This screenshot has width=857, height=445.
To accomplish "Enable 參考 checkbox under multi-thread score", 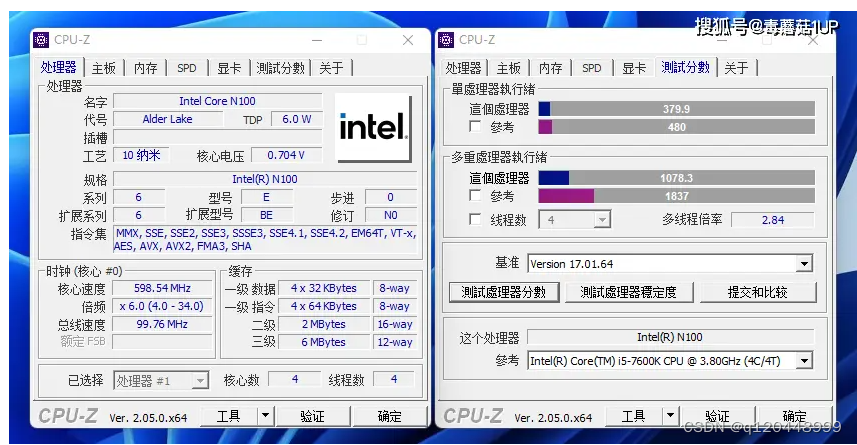I will (475, 196).
